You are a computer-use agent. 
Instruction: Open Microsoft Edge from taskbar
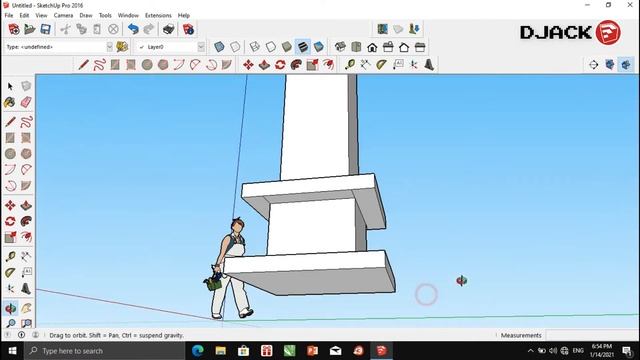pos(198,350)
